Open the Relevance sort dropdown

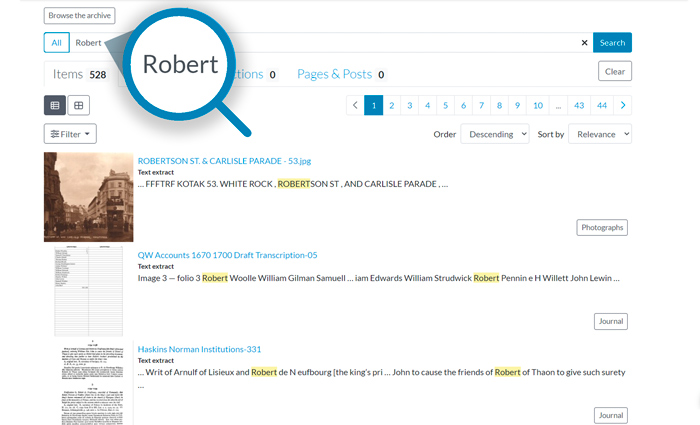pos(599,134)
